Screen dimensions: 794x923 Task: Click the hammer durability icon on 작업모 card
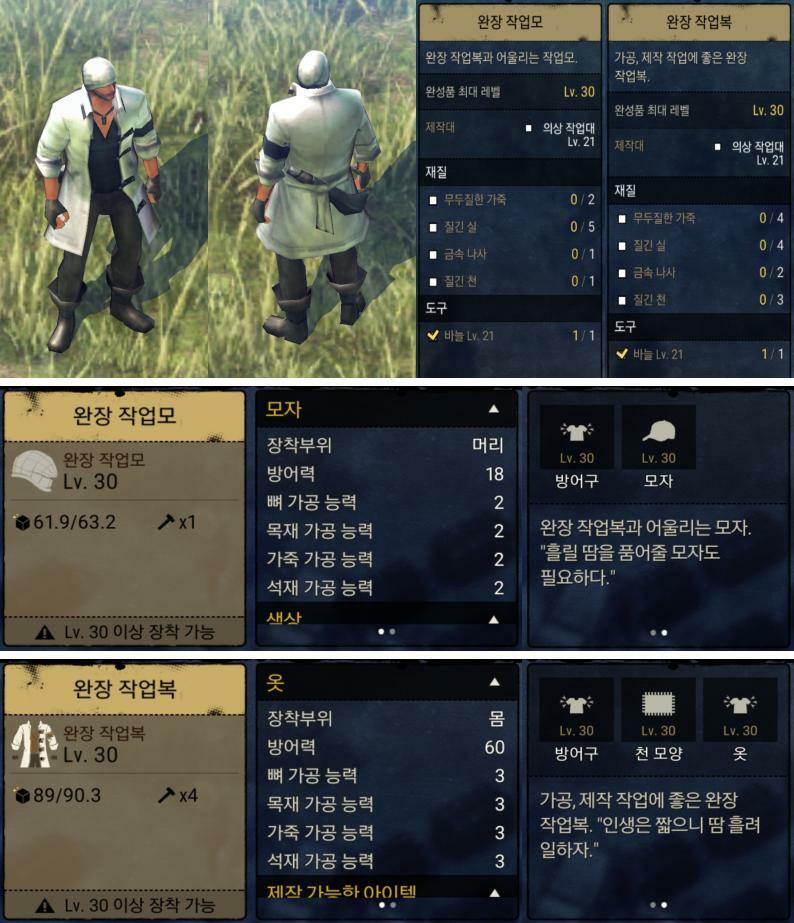166,522
